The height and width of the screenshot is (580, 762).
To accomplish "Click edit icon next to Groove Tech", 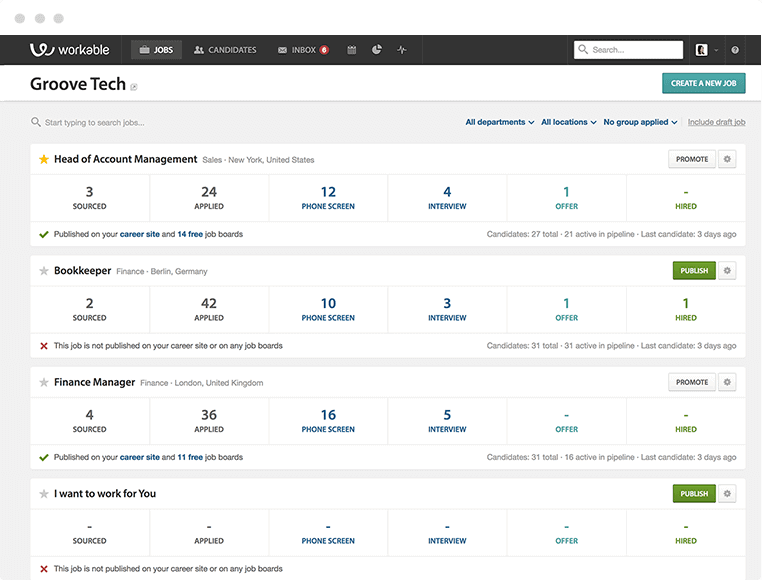I will (x=134, y=87).
